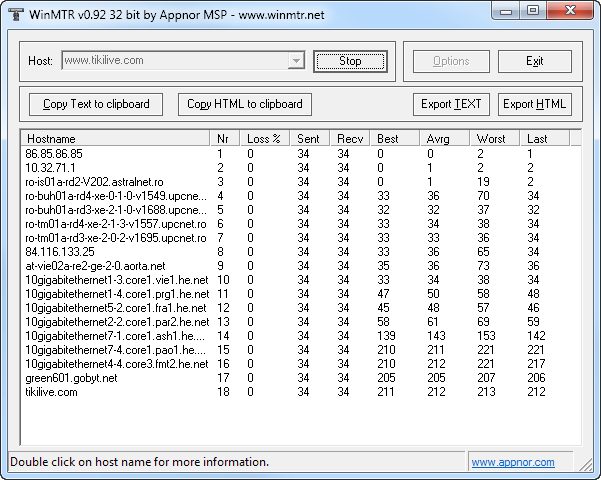
Task: Click the Loss % column header
Action: pyautogui.click(x=265, y=138)
